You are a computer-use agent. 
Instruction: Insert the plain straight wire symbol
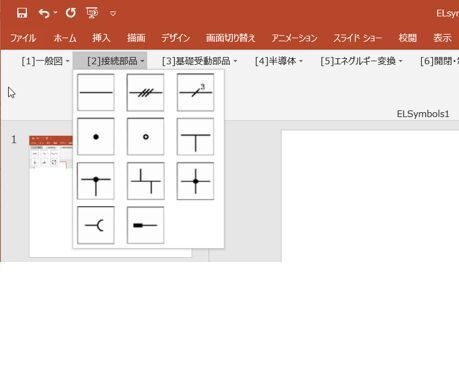click(x=96, y=92)
